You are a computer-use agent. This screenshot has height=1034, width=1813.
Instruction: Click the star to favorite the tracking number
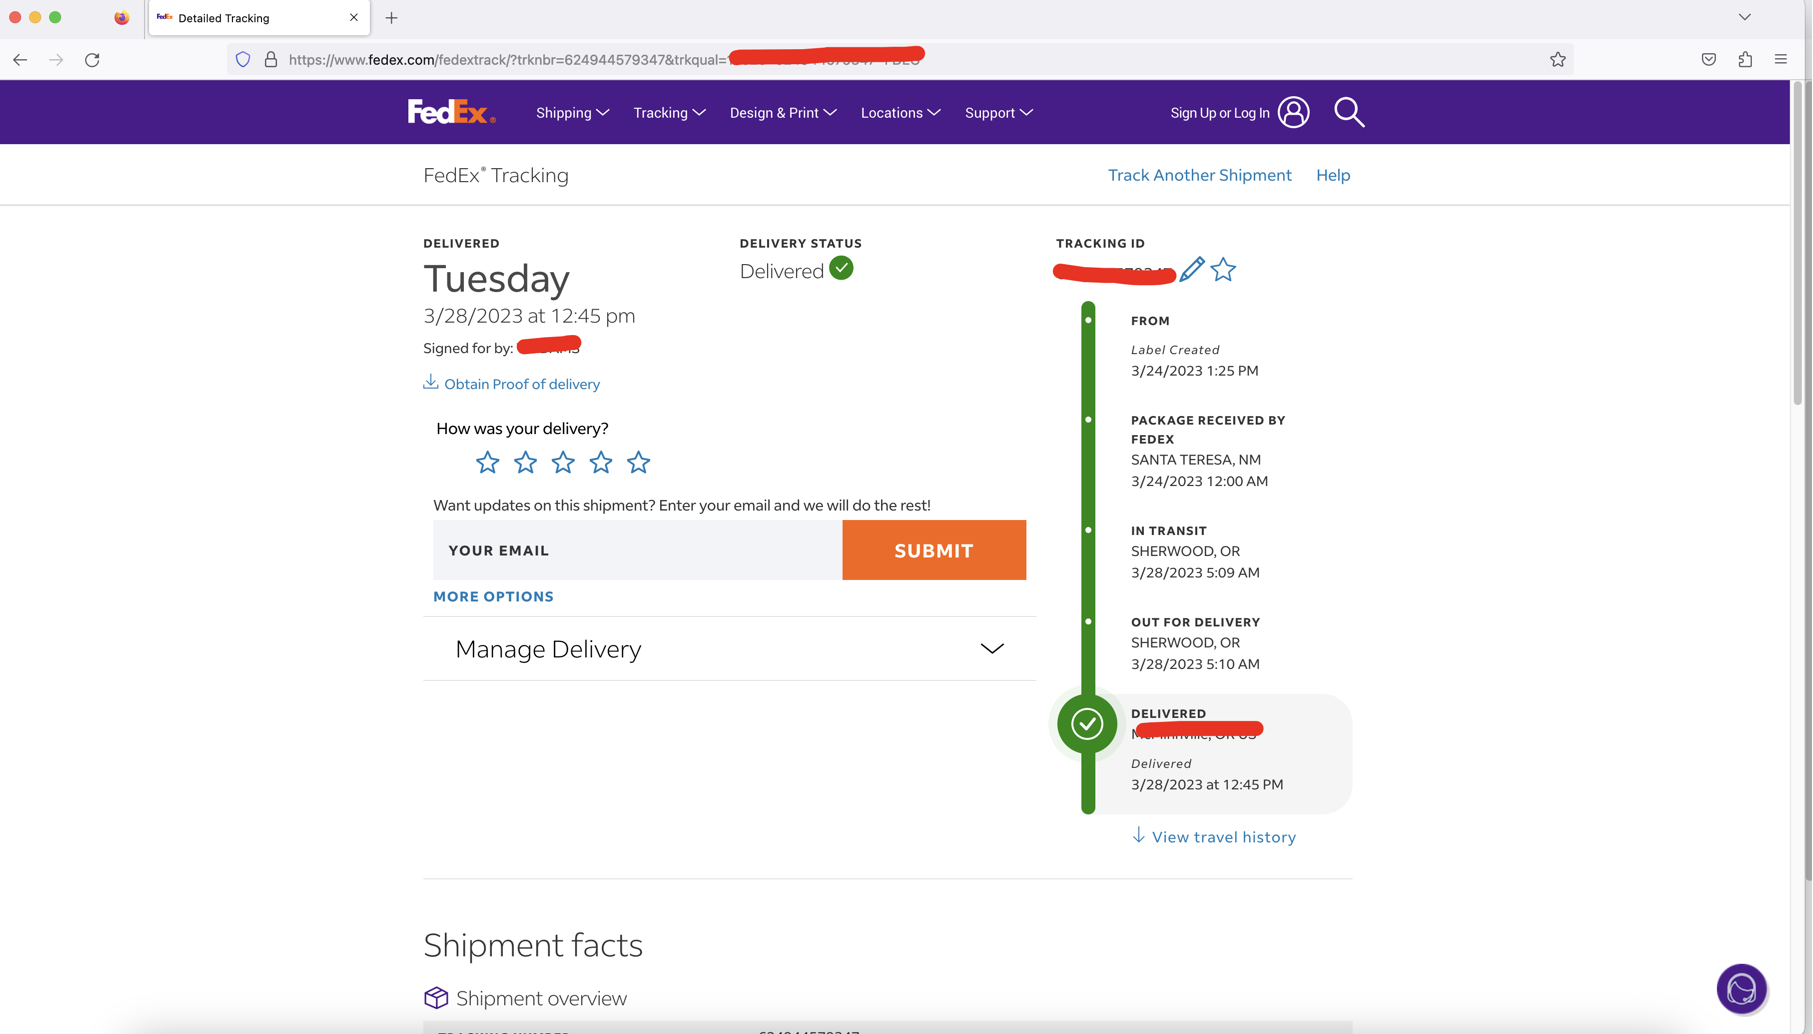(1223, 269)
